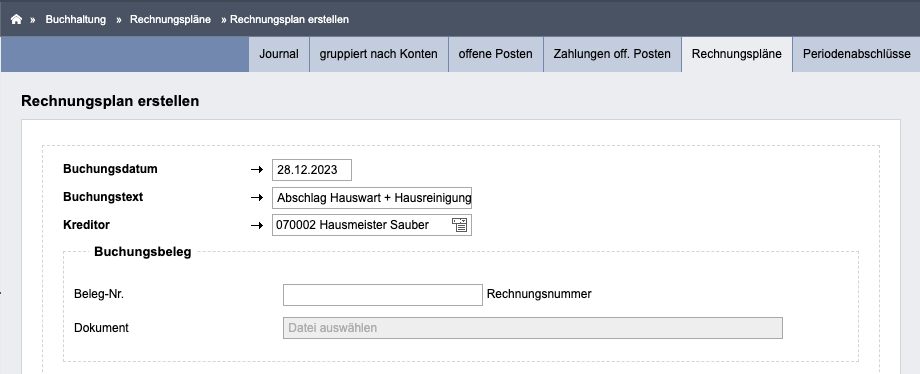Click the Beleg-Nr. label
Screen dimensions: 920x374
click(x=99, y=294)
